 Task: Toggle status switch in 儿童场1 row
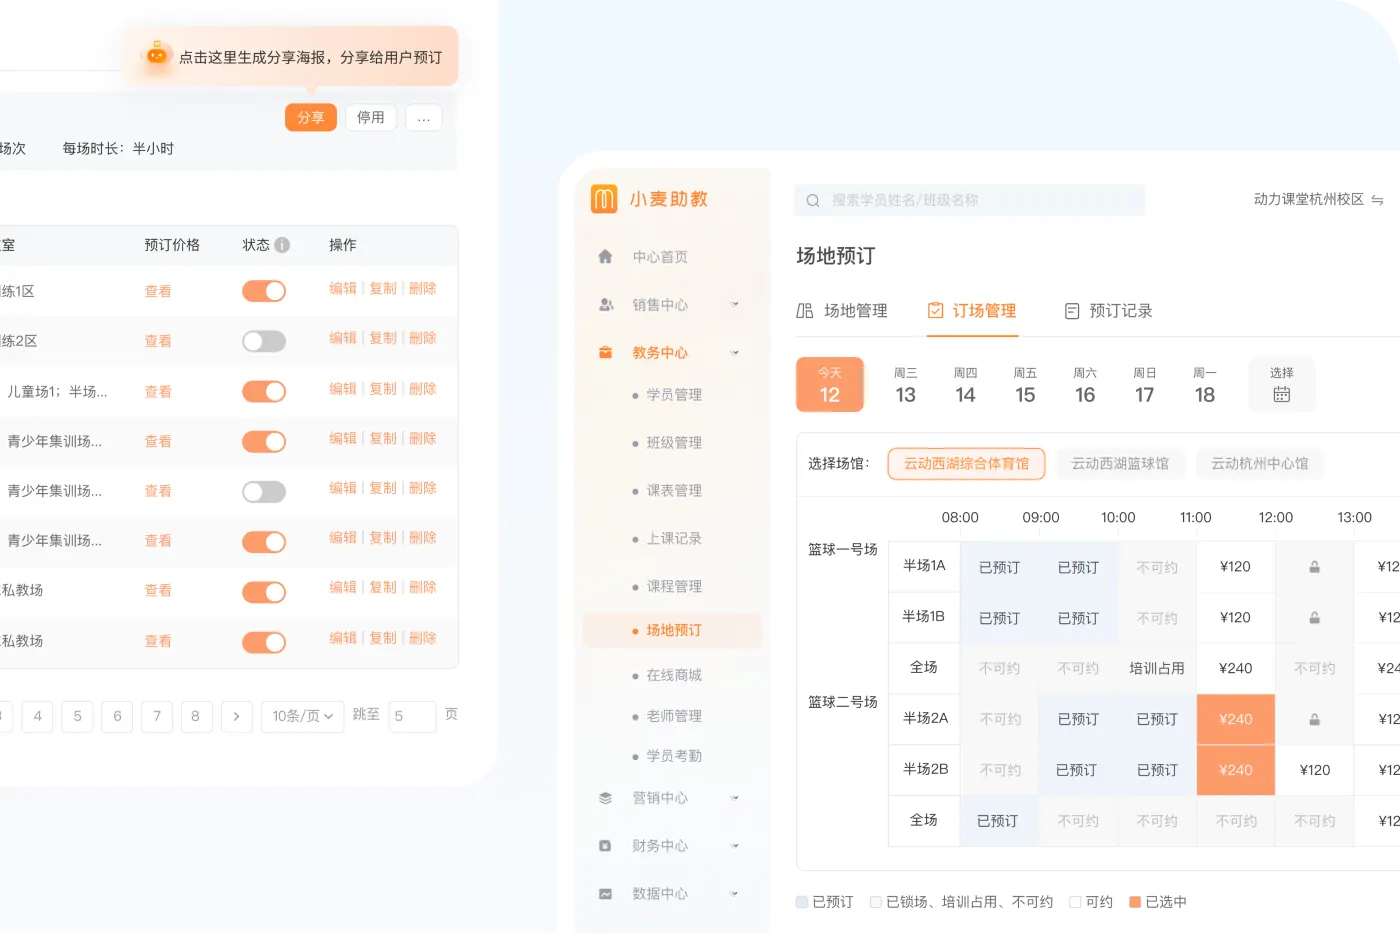coord(264,391)
